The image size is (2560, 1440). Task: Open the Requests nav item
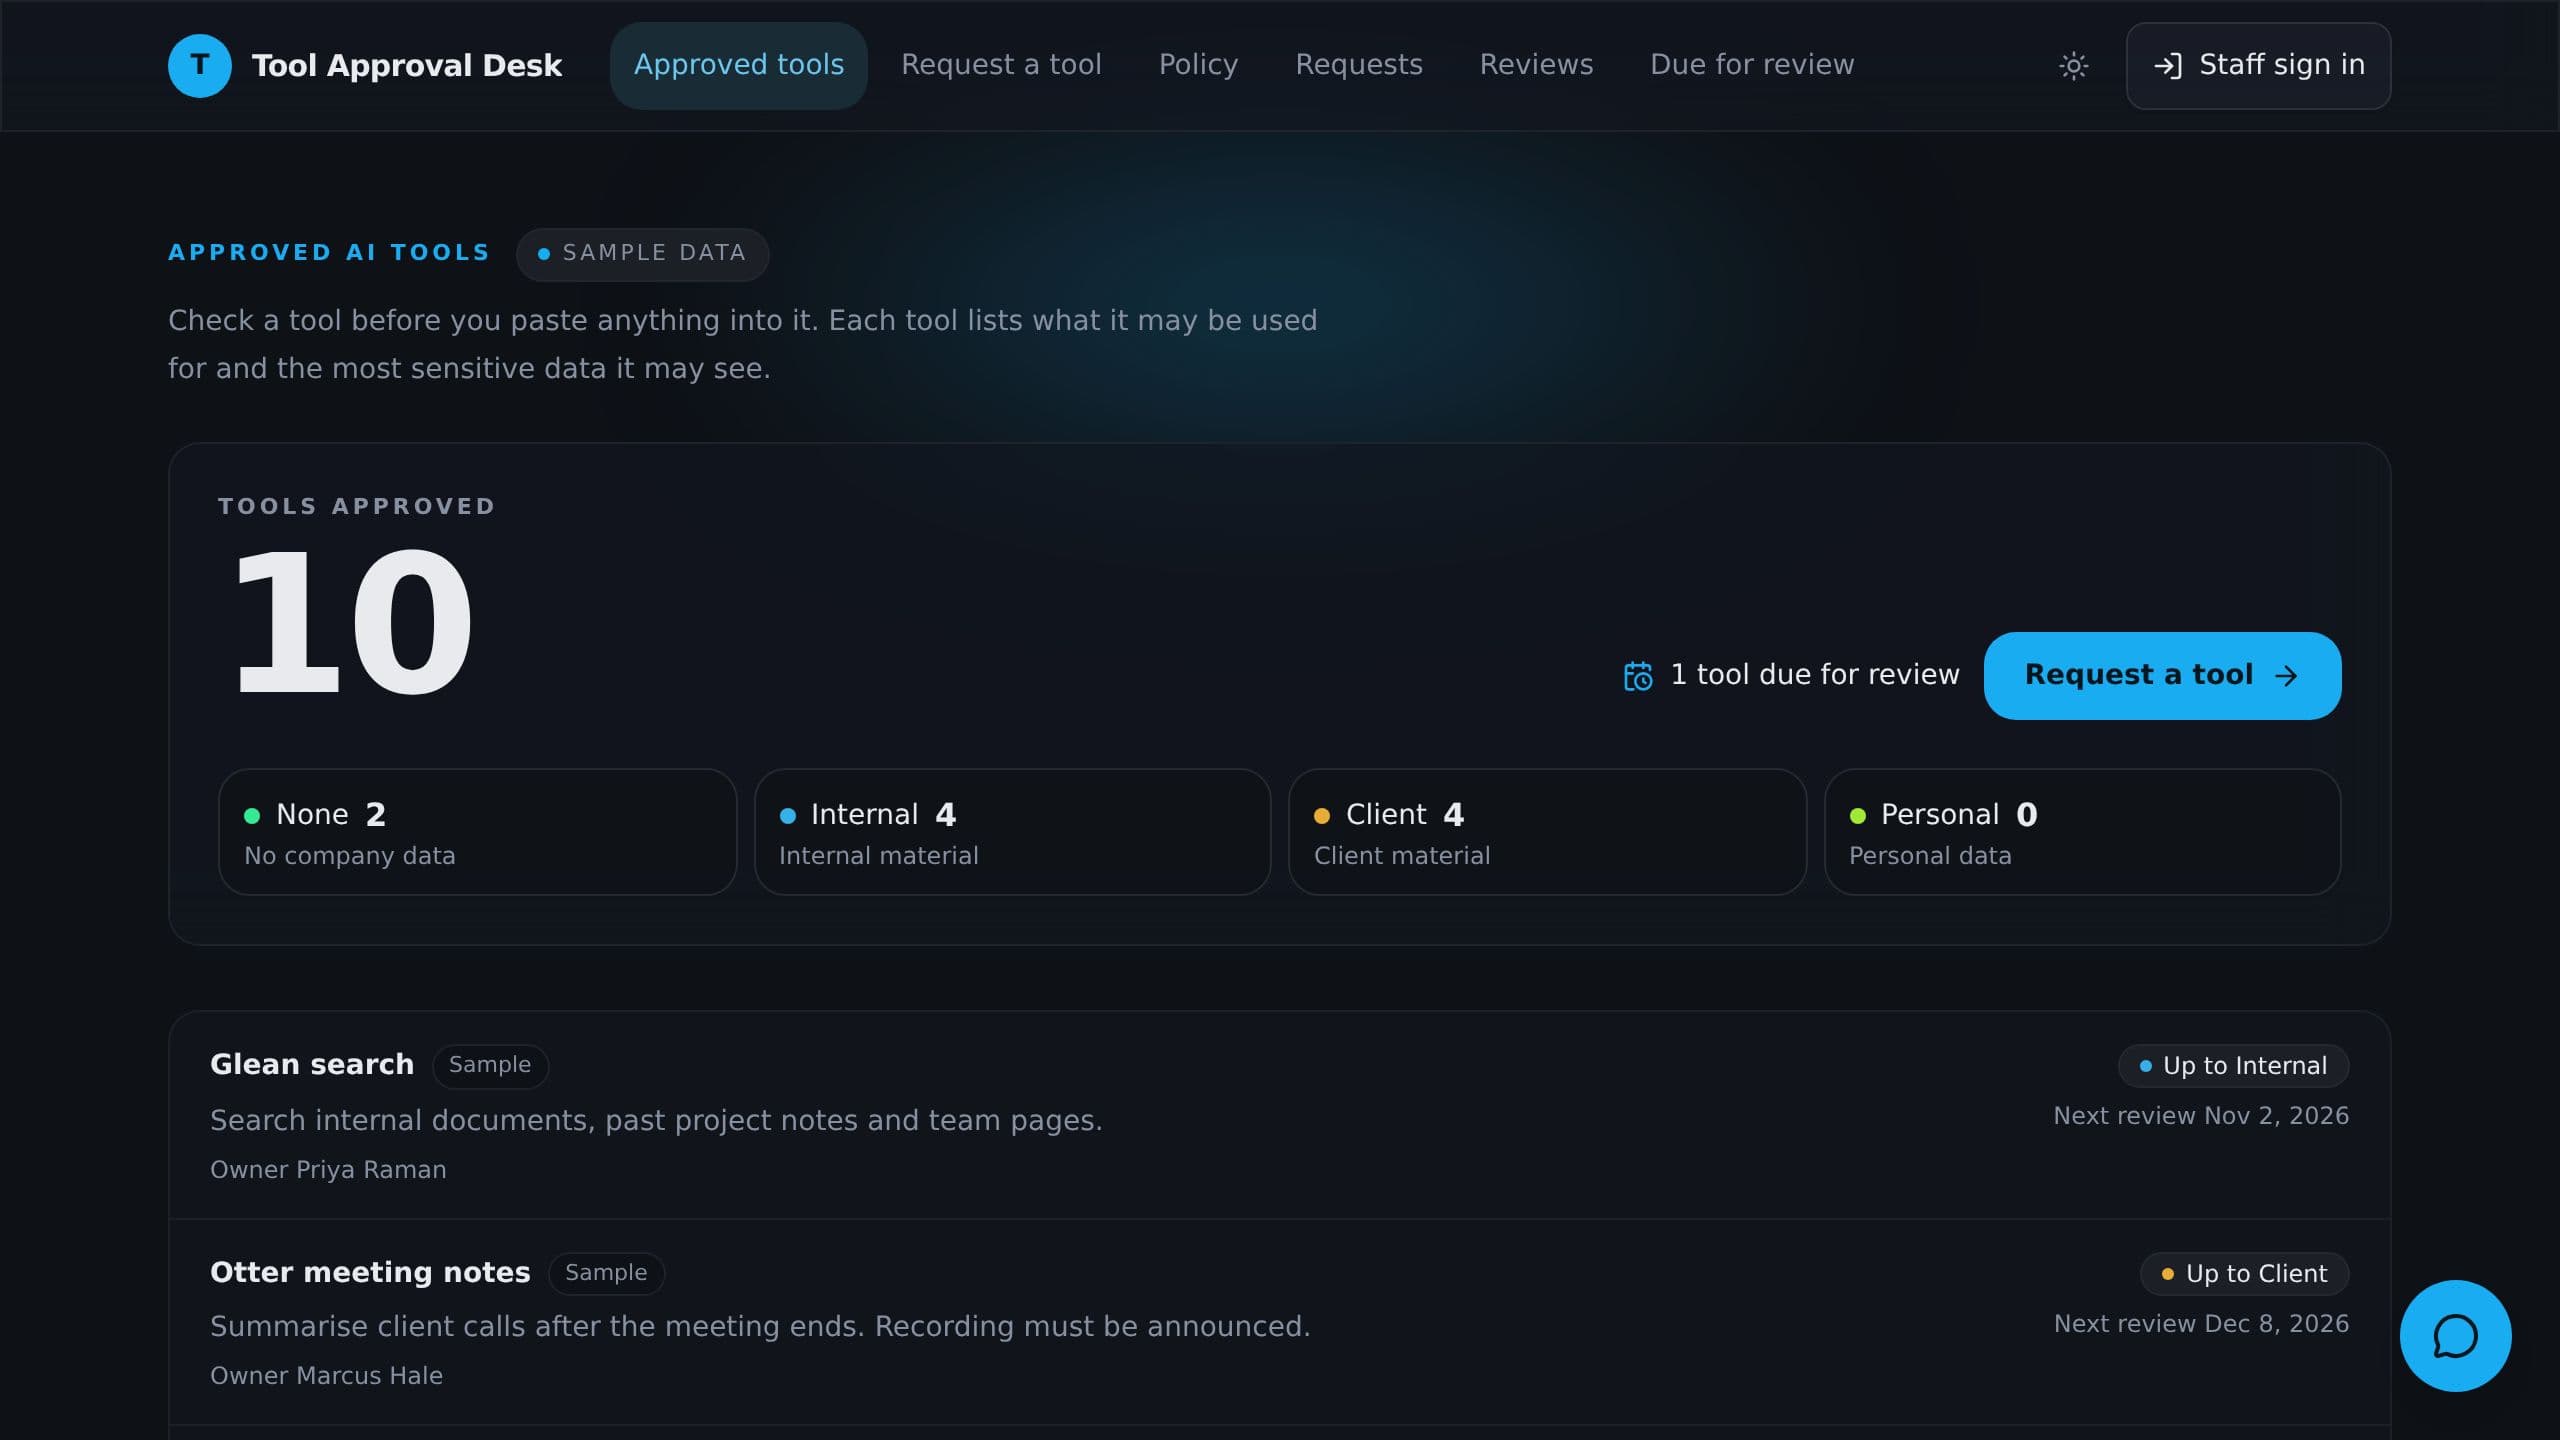[x=1359, y=66]
